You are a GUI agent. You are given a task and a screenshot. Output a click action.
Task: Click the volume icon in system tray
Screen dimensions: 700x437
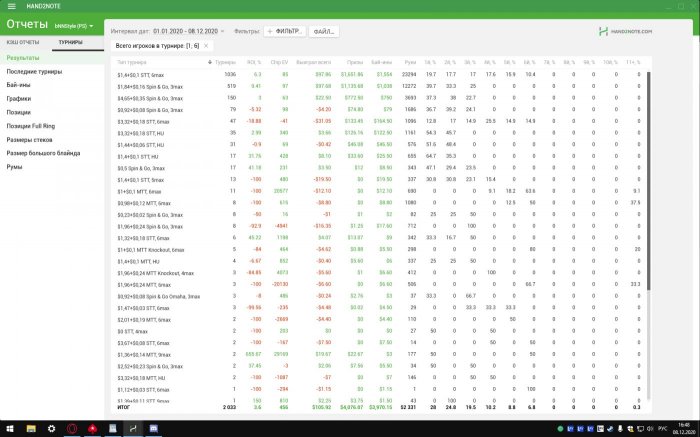pos(650,429)
